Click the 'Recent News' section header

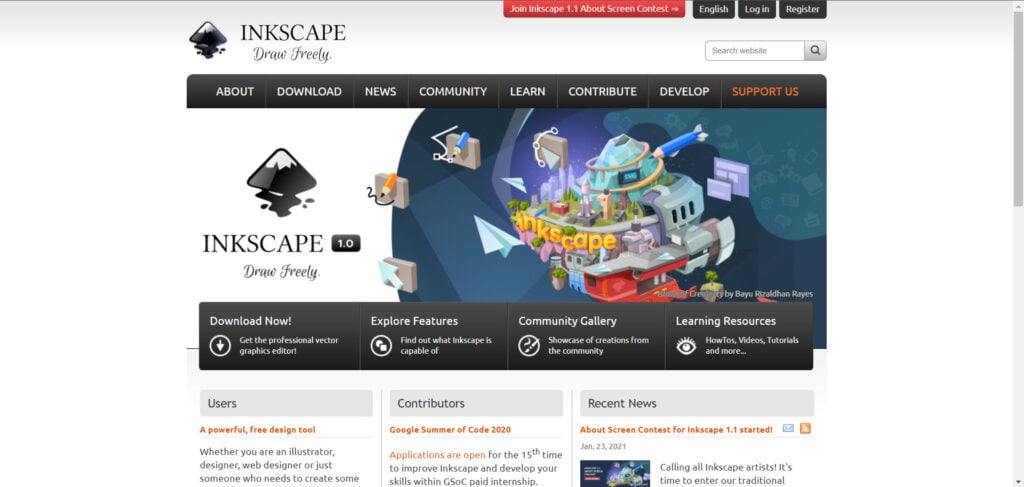[x=697, y=403]
